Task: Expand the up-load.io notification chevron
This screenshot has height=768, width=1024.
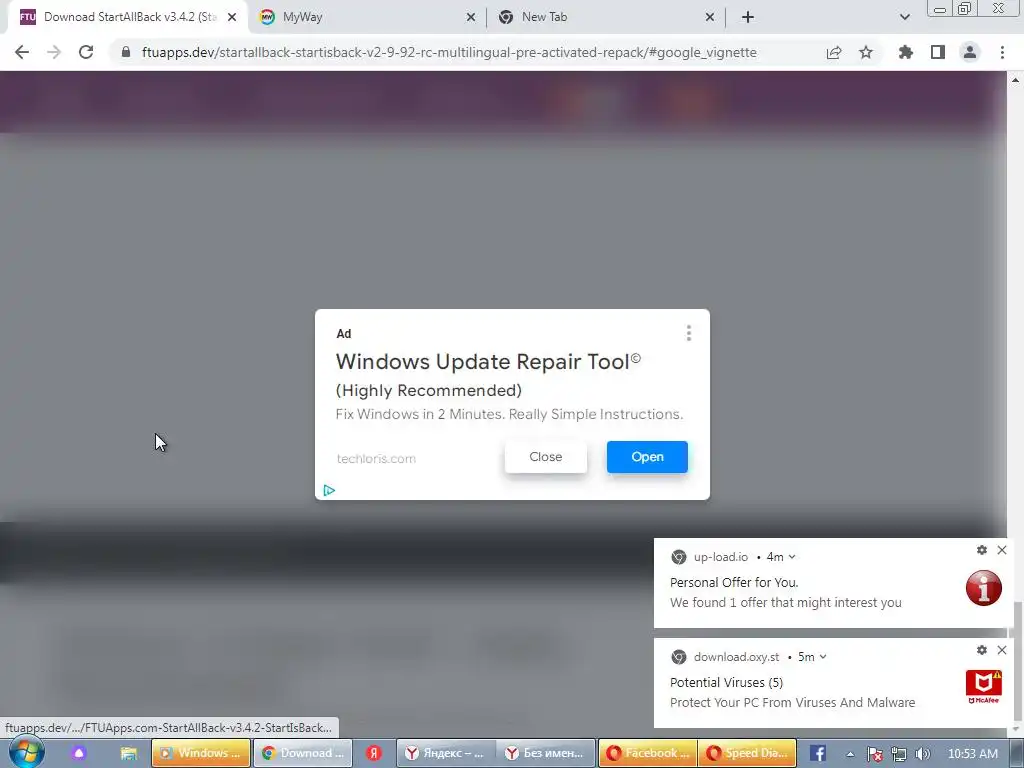Action: (x=792, y=557)
